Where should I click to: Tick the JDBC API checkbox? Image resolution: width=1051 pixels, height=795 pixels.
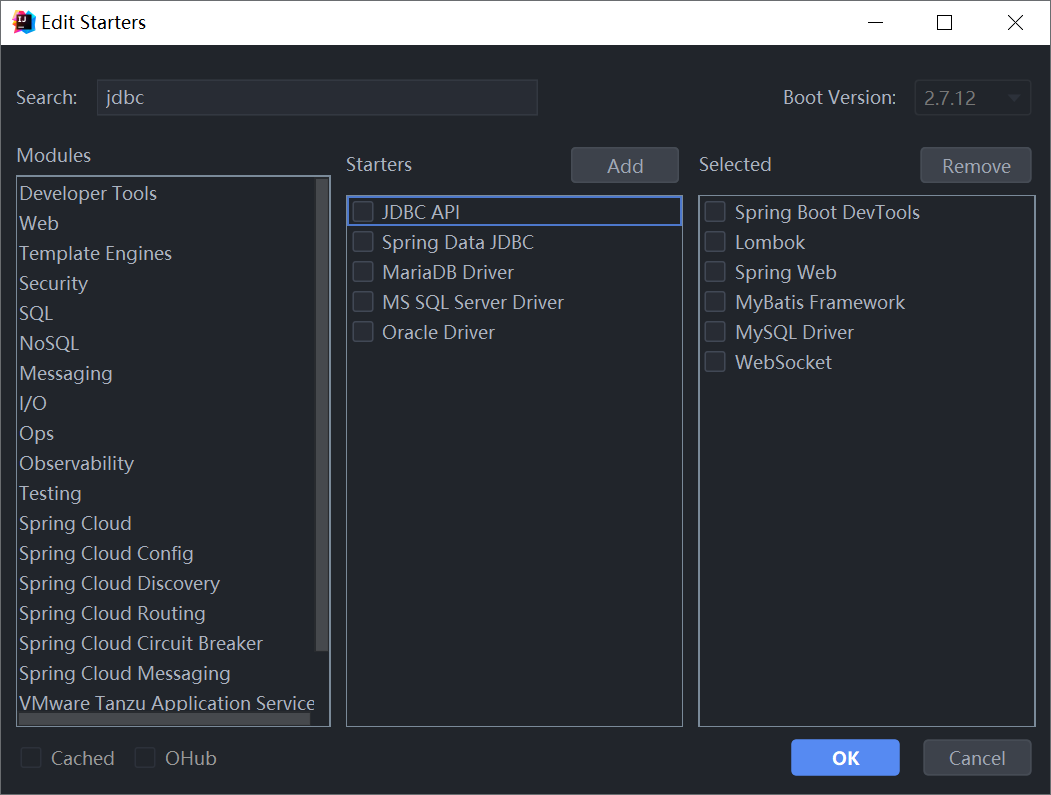(363, 212)
